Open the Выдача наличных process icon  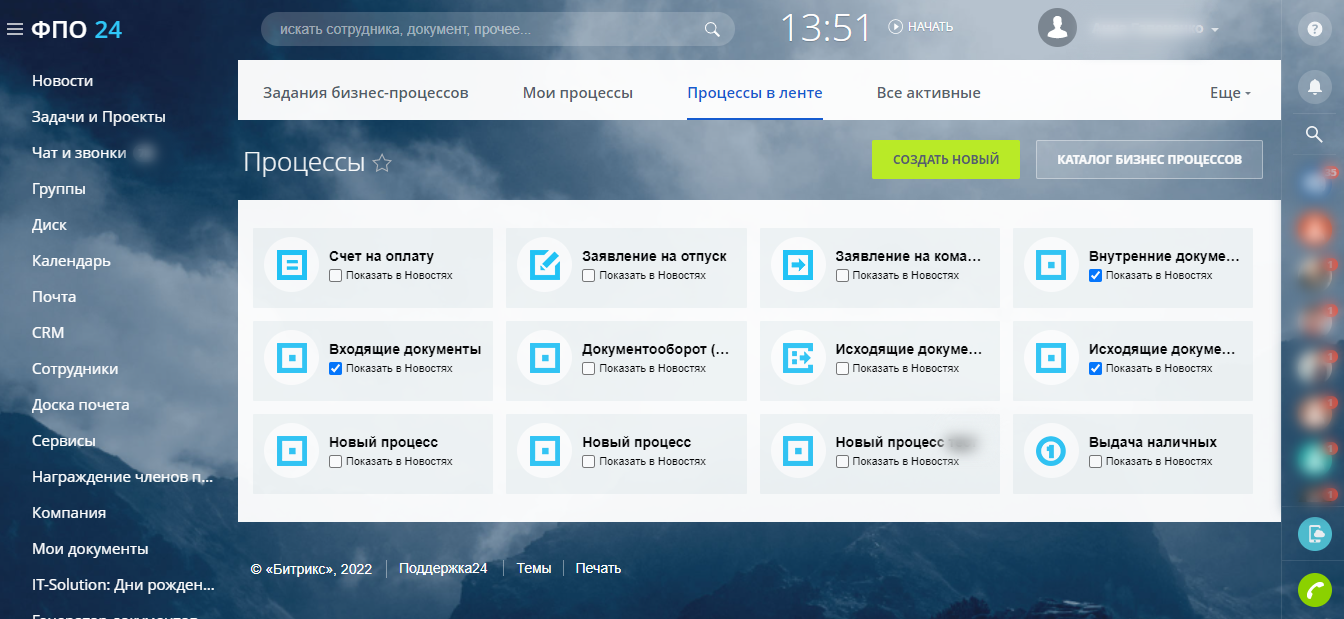point(1051,451)
